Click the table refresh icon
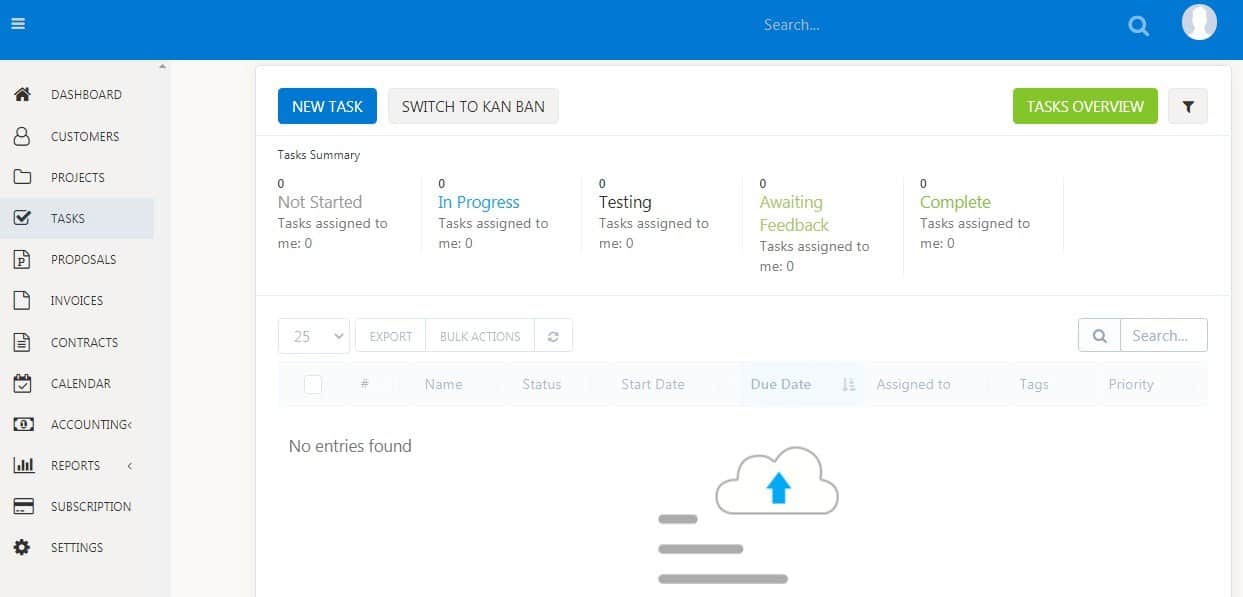 553,336
